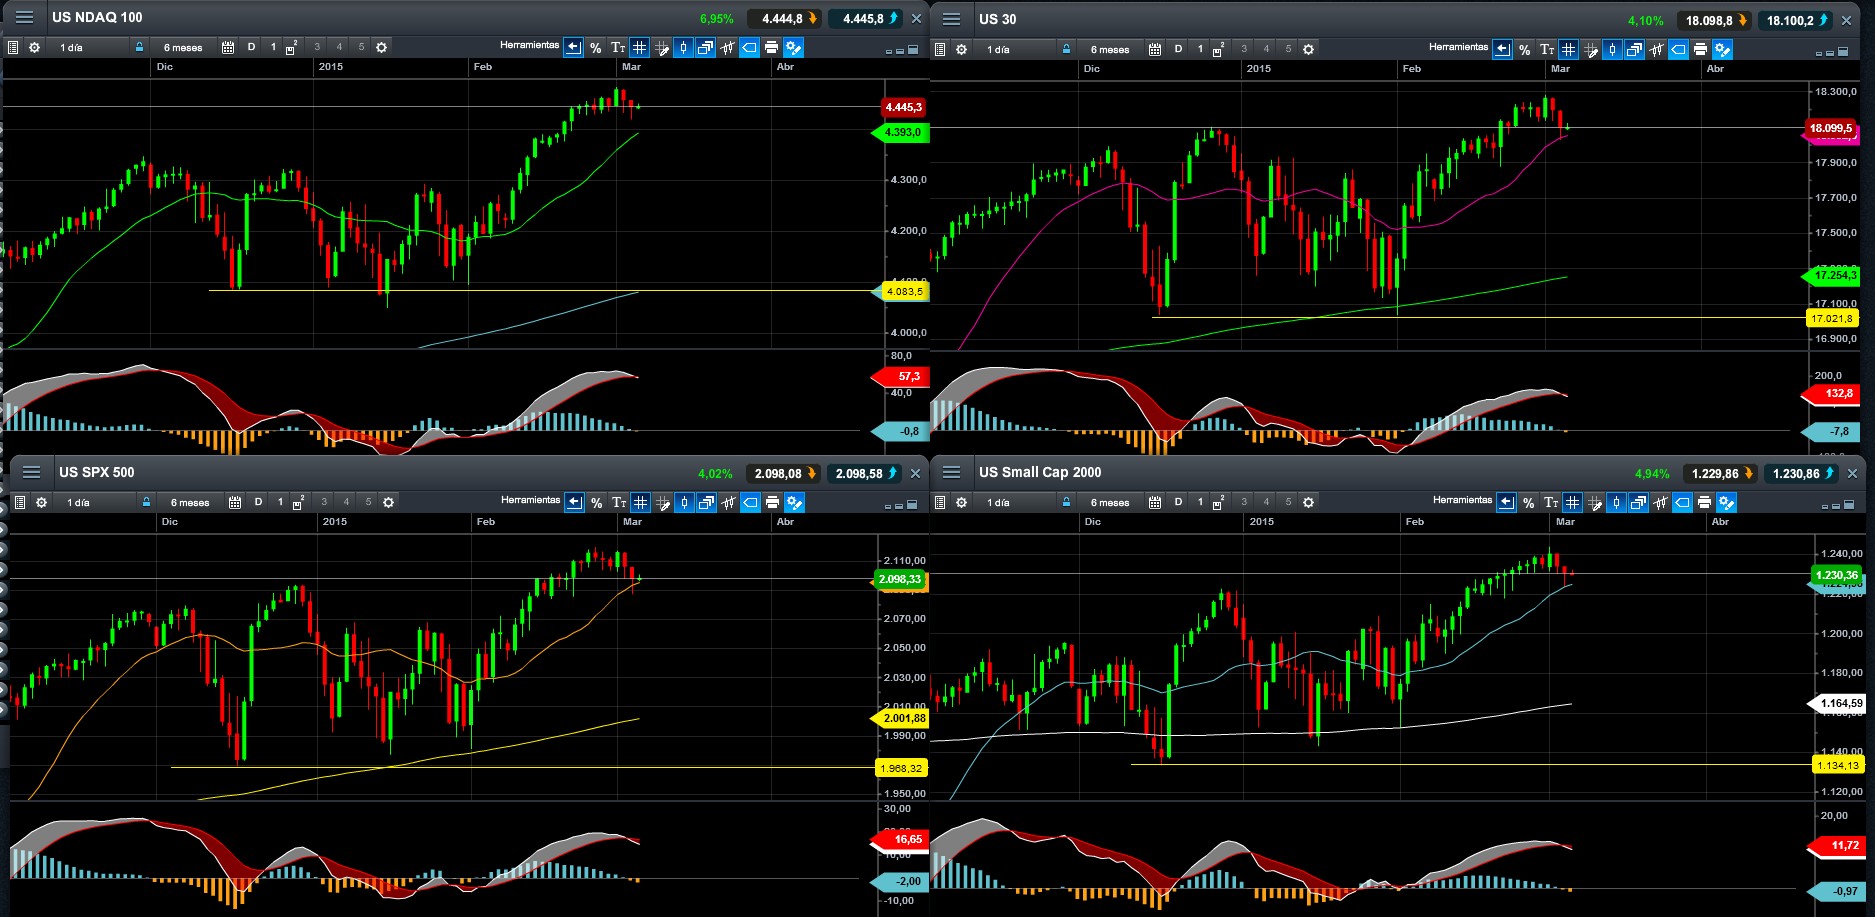Toggle the price label tag in NDAQ 100 tools
The image size is (1875, 917).
(x=749, y=47)
